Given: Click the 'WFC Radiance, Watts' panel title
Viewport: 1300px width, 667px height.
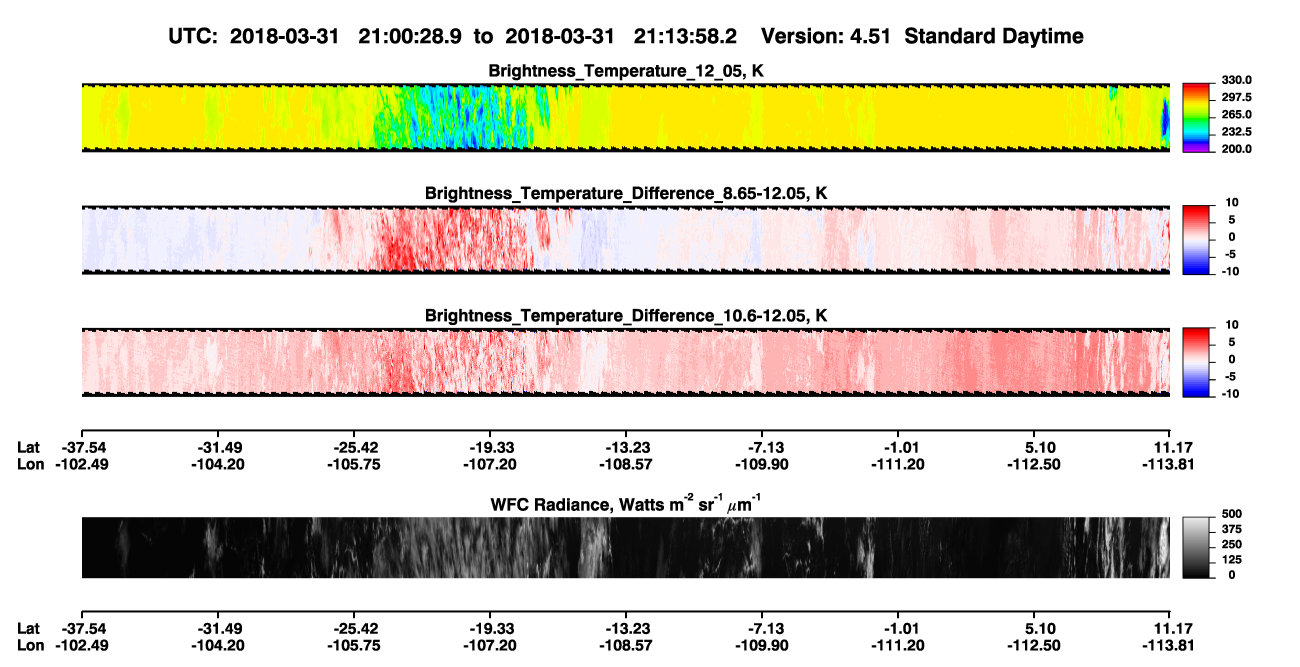Looking at the screenshot, I should click(x=626, y=504).
